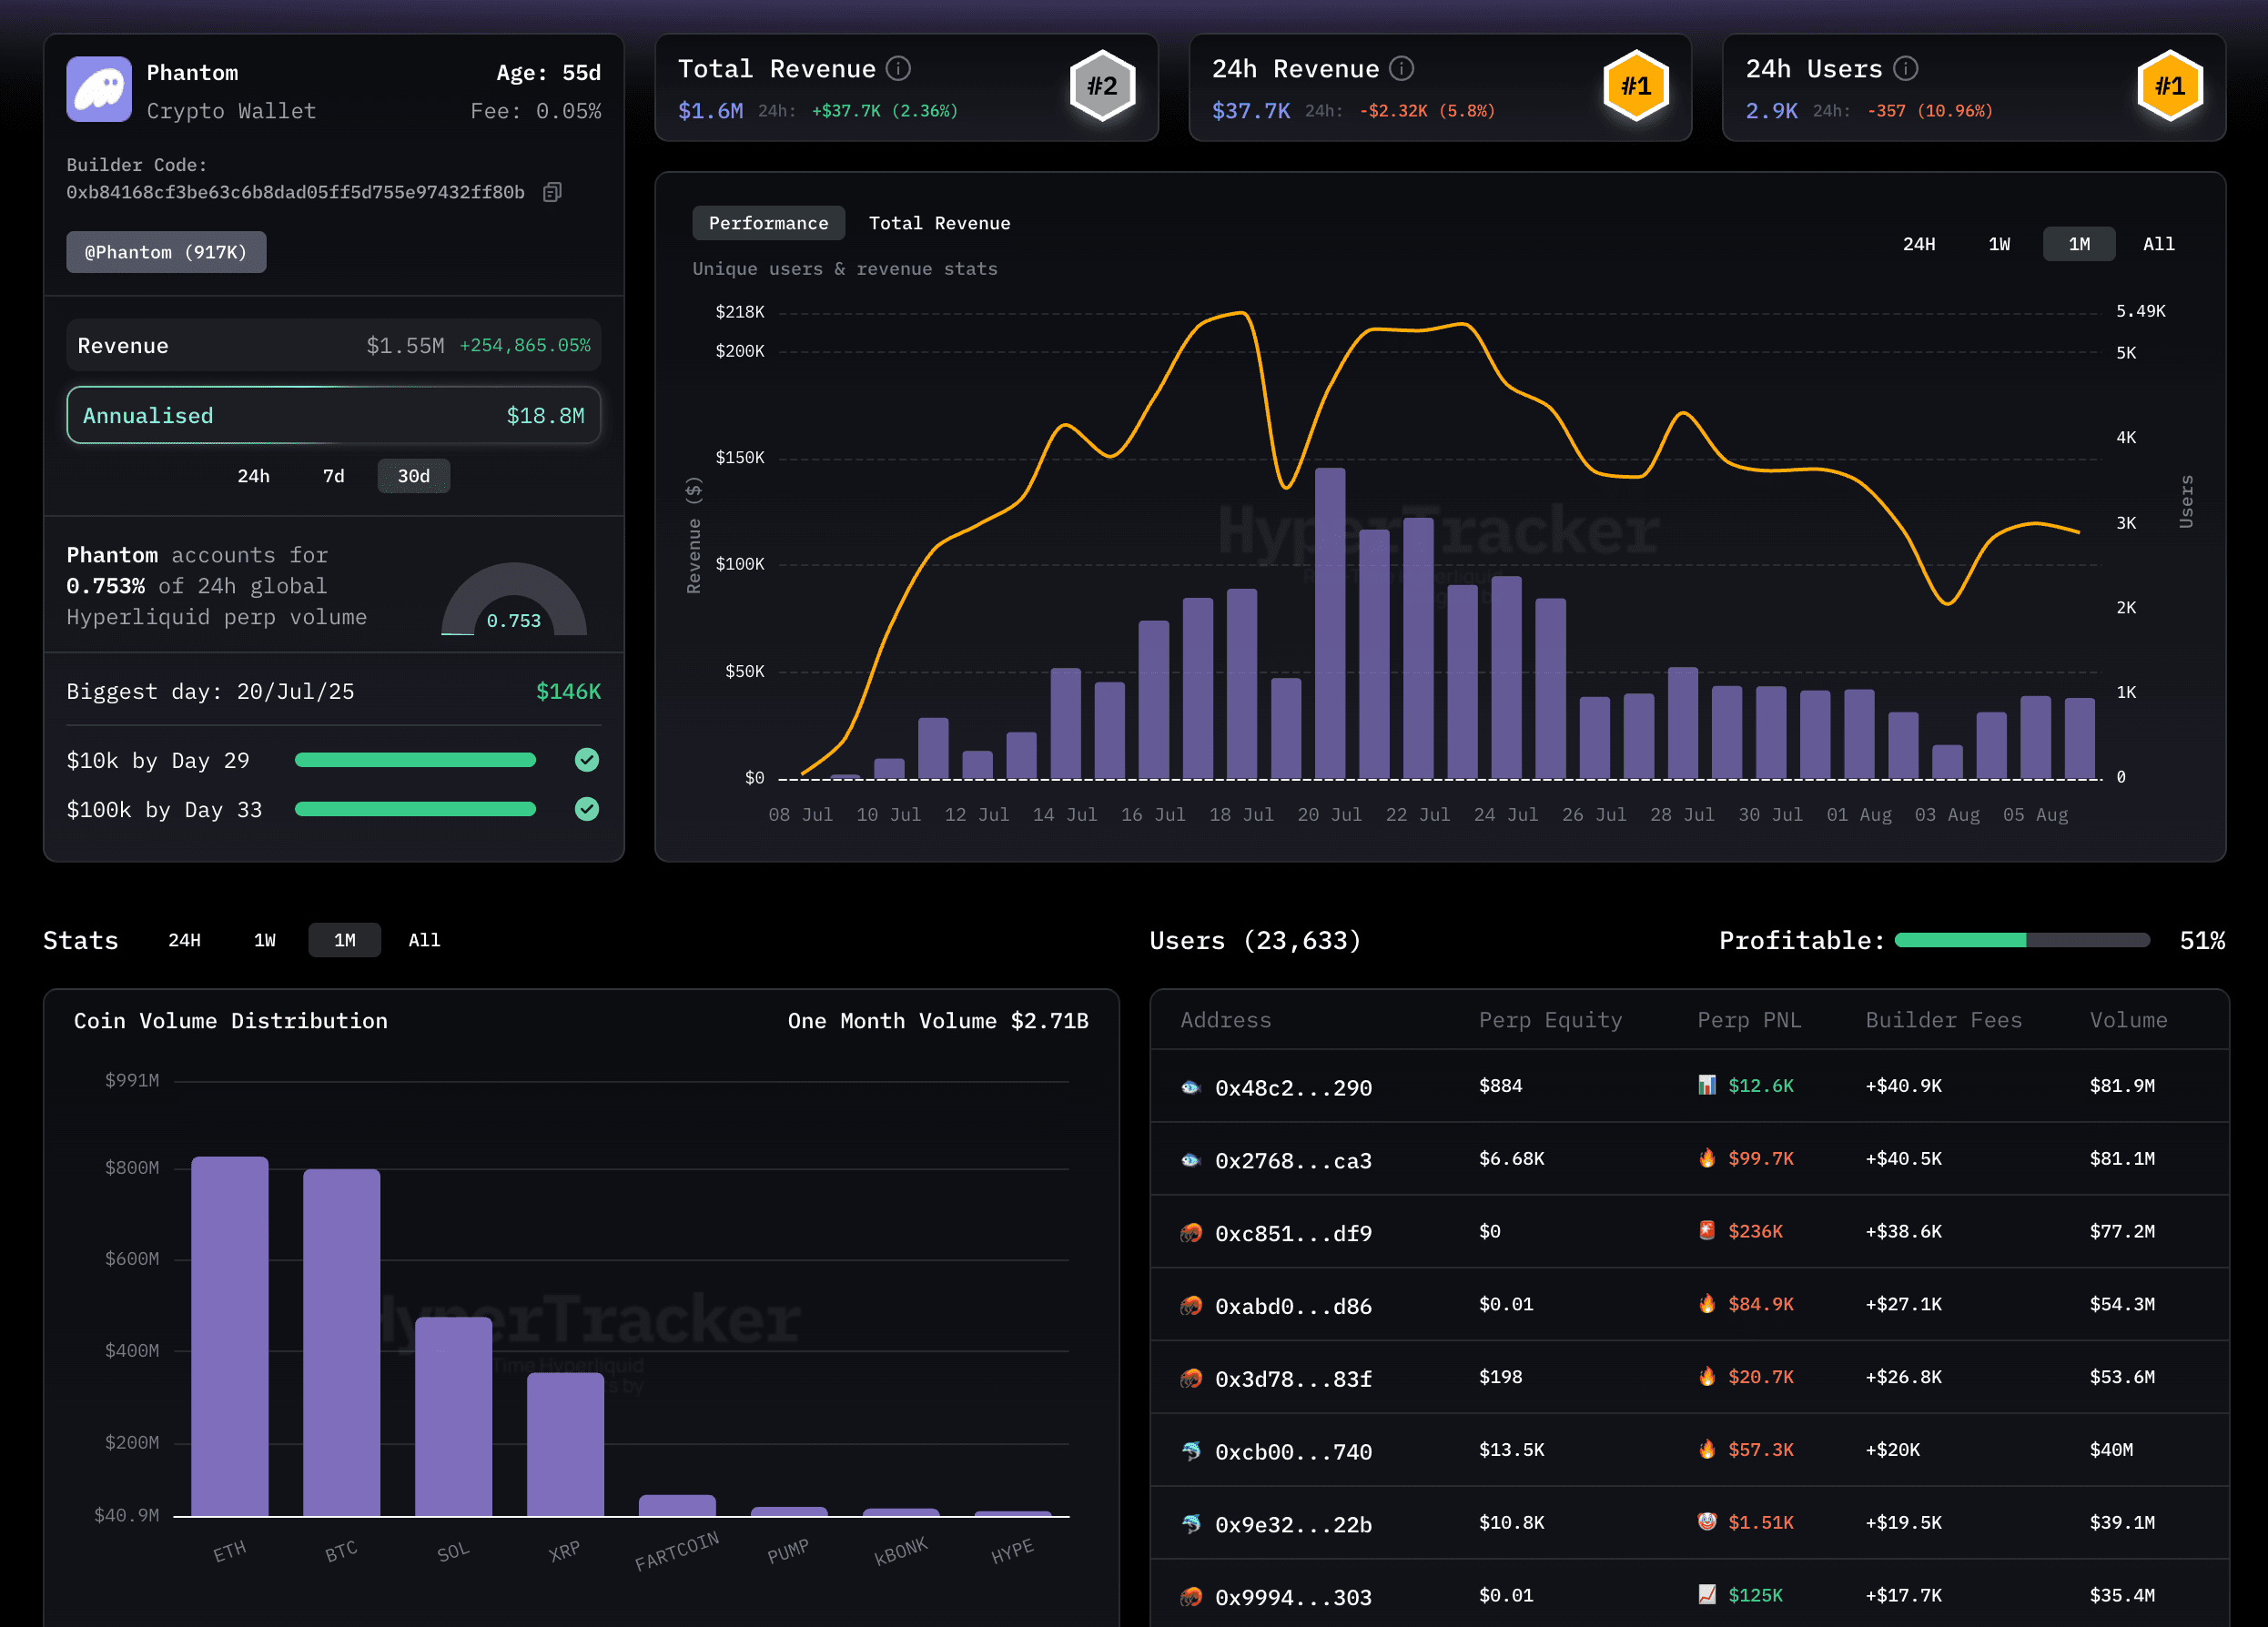Viewport: 2268px width, 1627px height.
Task: Sort the table by the Volume column
Action: point(2128,1020)
